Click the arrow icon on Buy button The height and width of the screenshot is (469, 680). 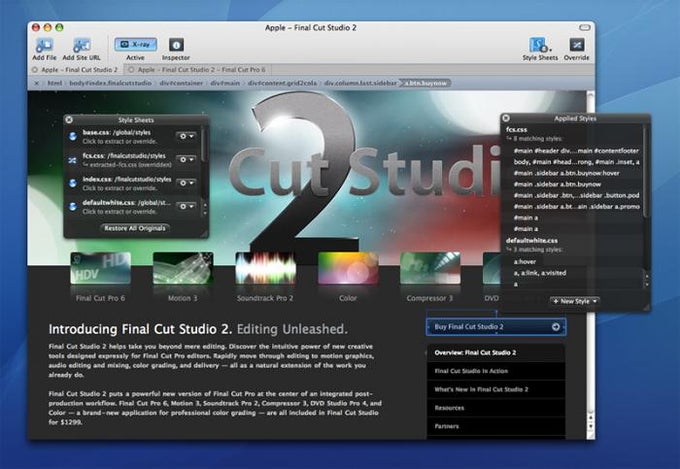556,327
